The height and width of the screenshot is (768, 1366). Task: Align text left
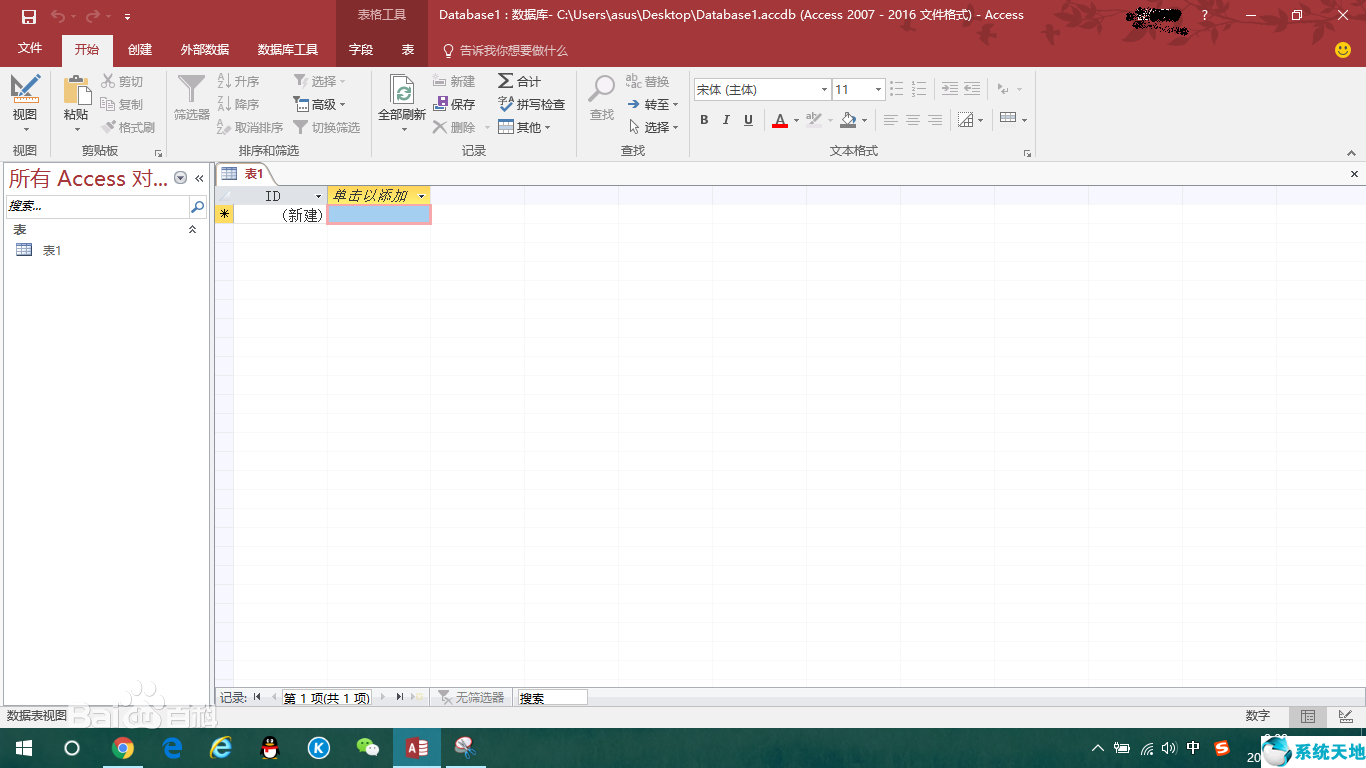(x=890, y=120)
